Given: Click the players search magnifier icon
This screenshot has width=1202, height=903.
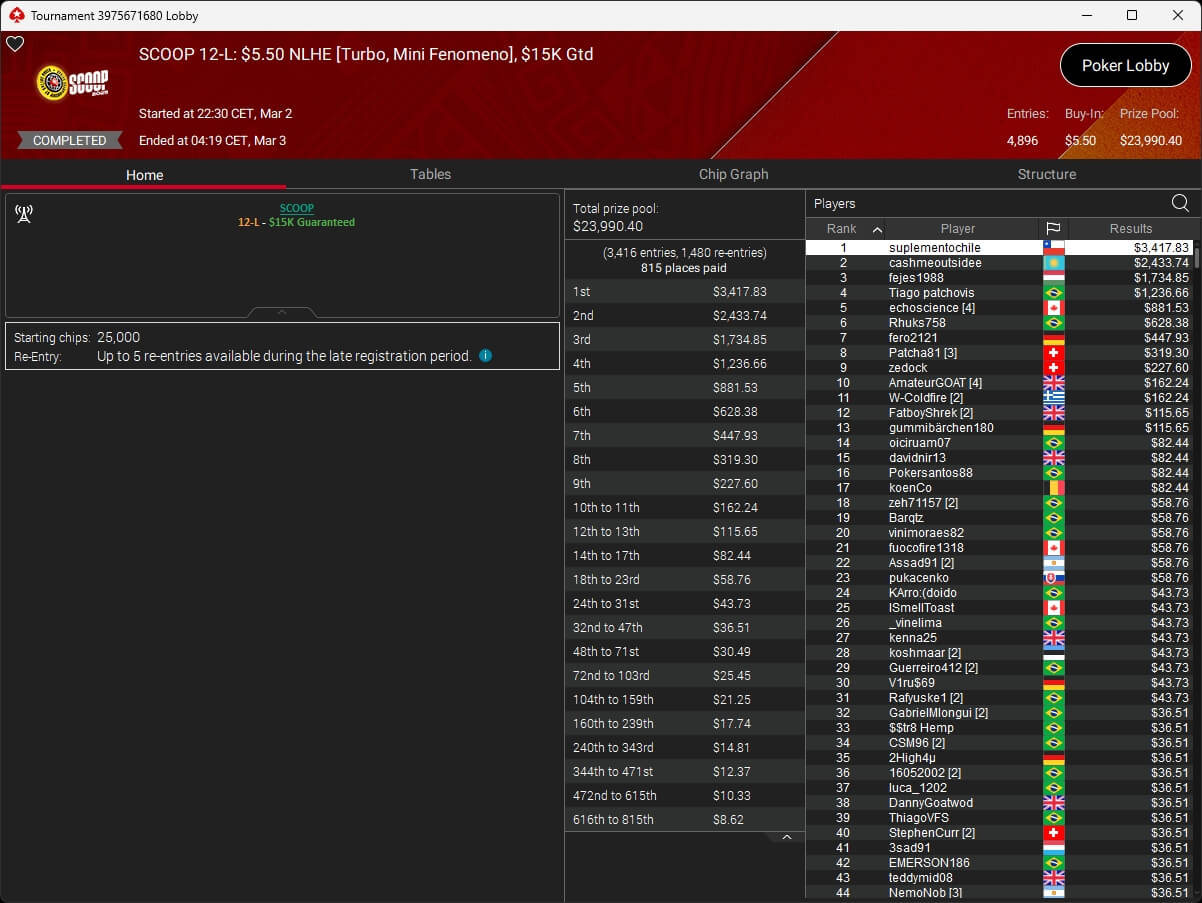Looking at the screenshot, I should (x=1180, y=203).
